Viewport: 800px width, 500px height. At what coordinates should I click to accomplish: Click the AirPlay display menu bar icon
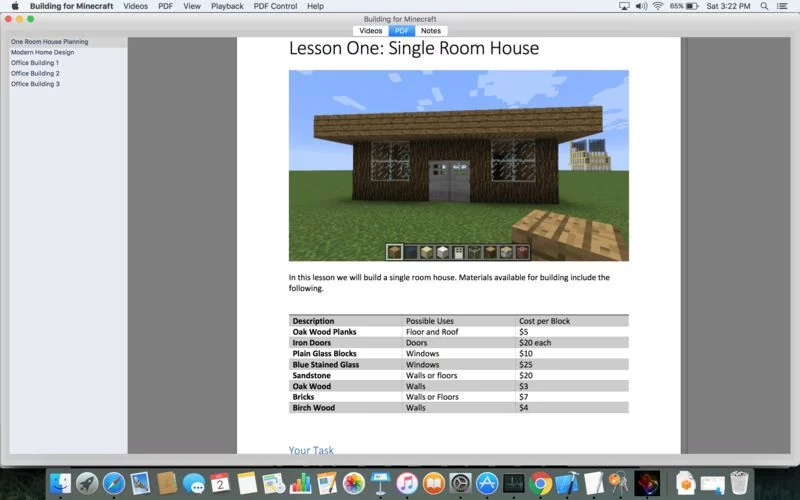pos(624,6)
